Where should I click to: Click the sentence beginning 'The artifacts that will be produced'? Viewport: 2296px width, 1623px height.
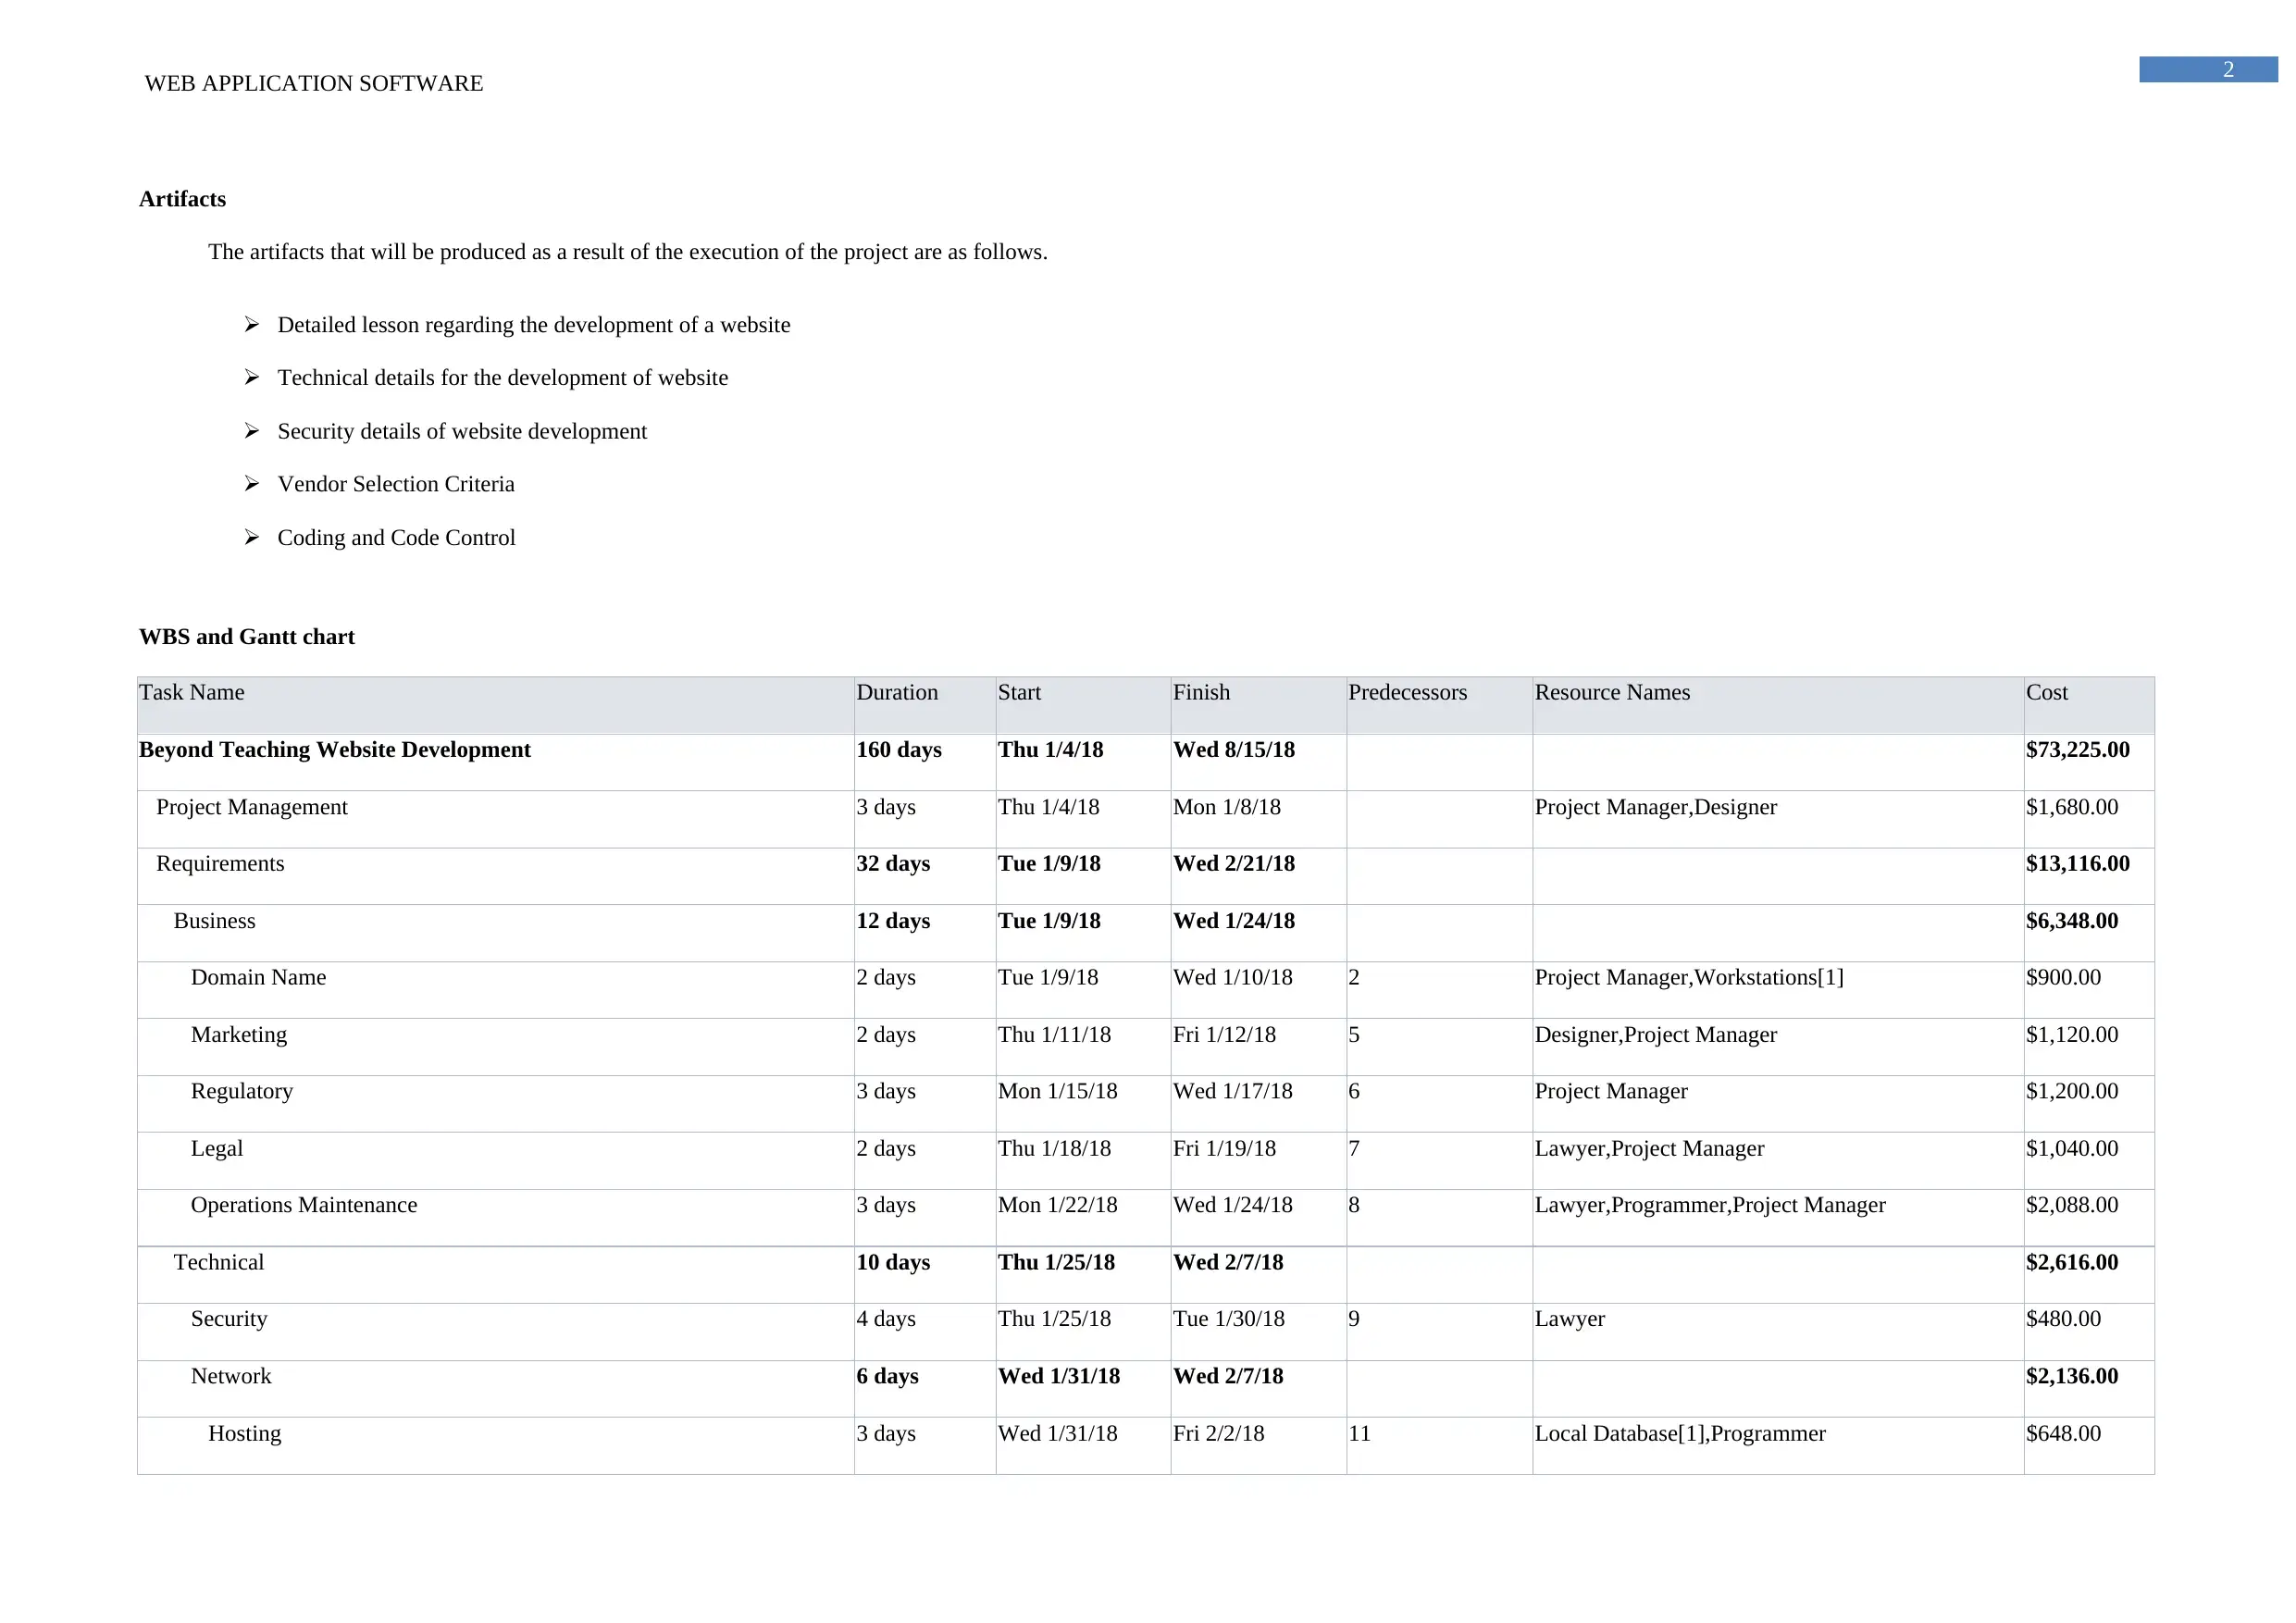click(x=628, y=252)
